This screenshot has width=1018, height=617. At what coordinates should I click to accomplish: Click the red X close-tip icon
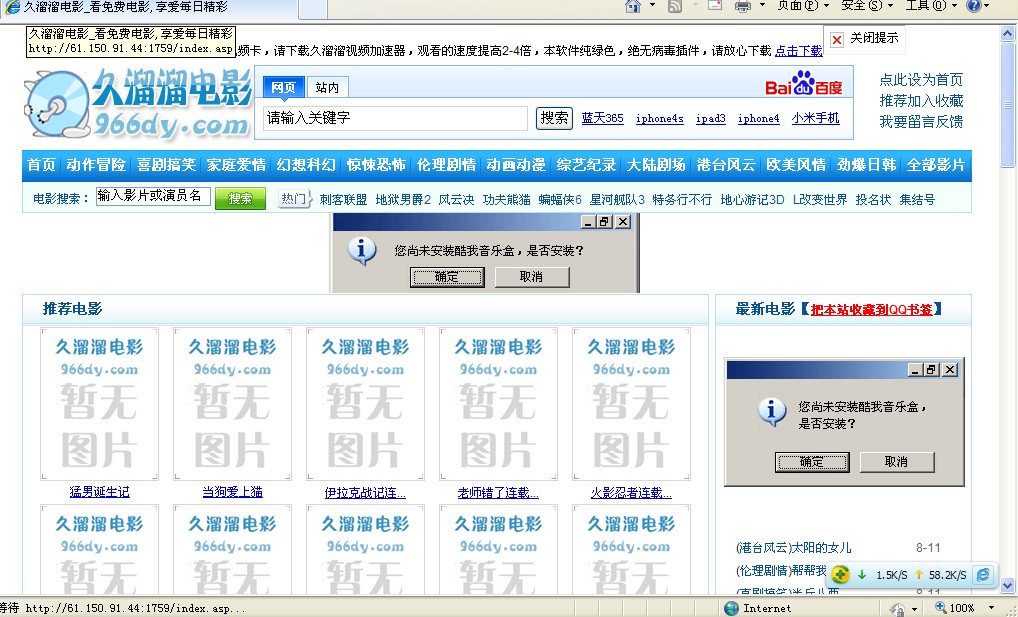(836, 40)
